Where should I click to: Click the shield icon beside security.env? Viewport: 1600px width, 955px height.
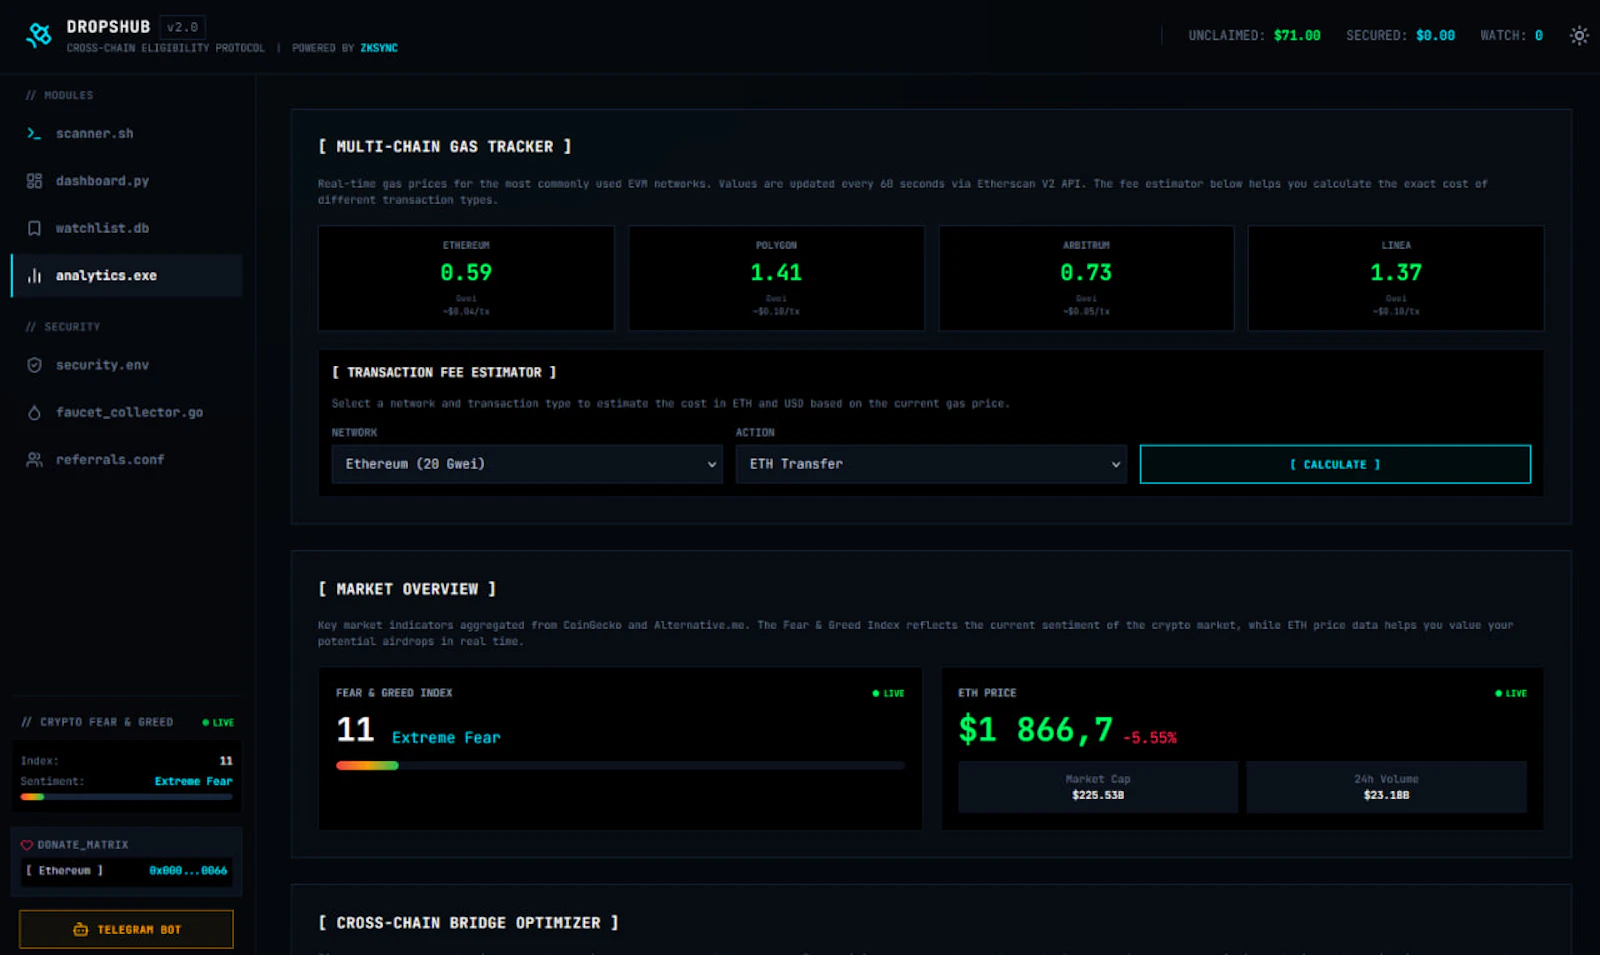[34, 365]
